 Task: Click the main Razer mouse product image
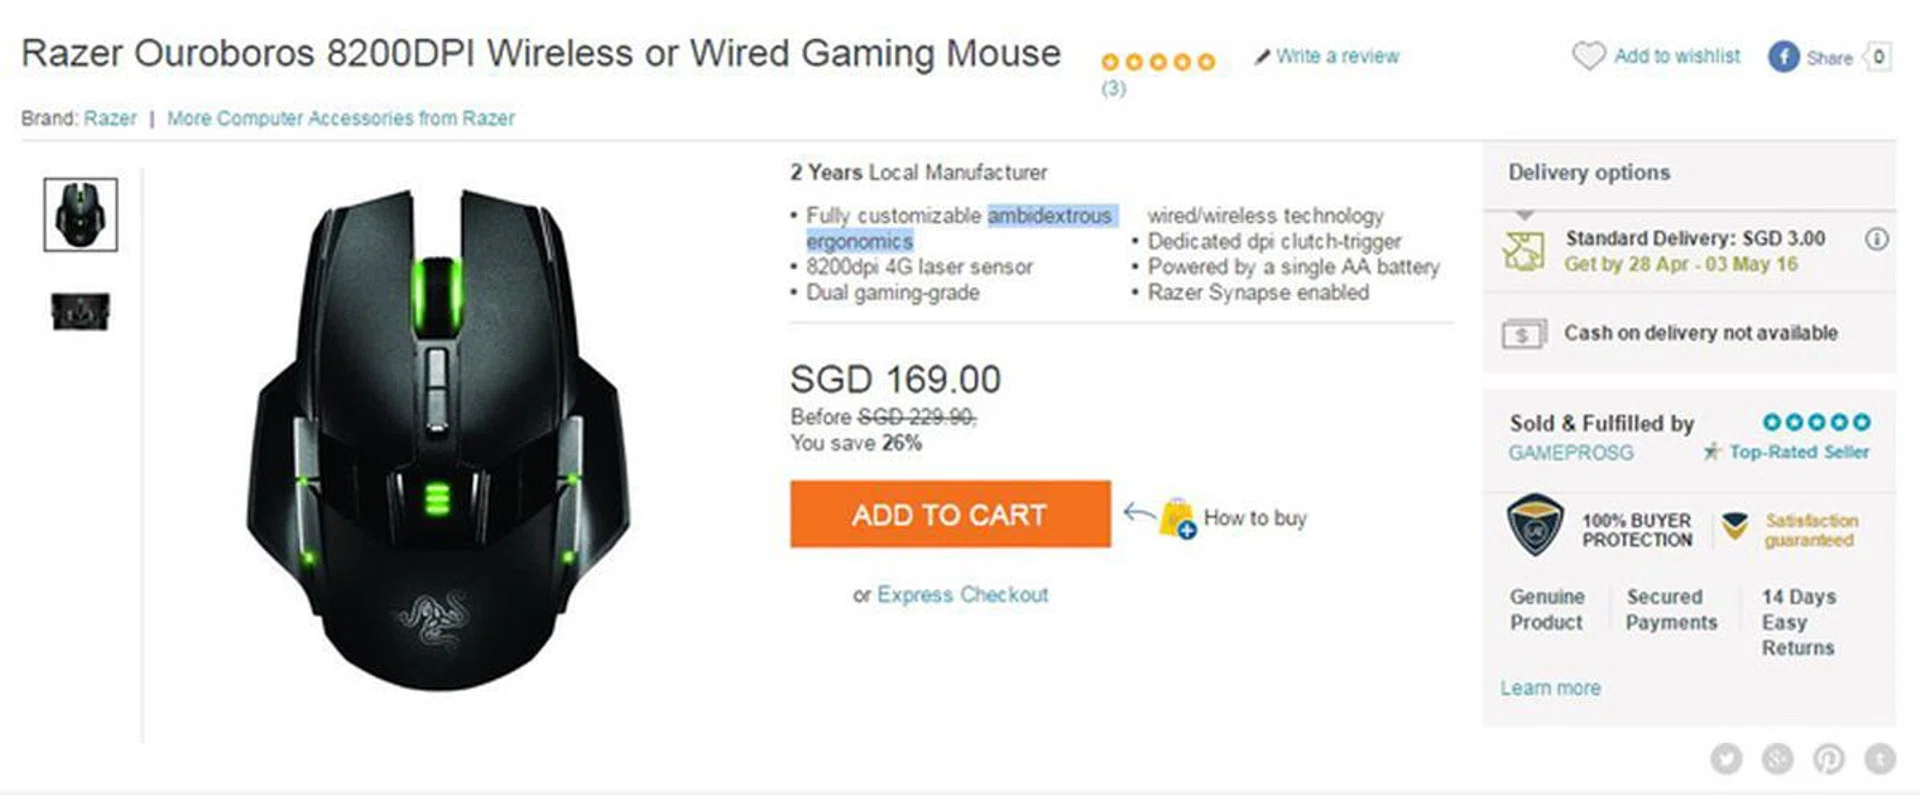tap(438, 440)
